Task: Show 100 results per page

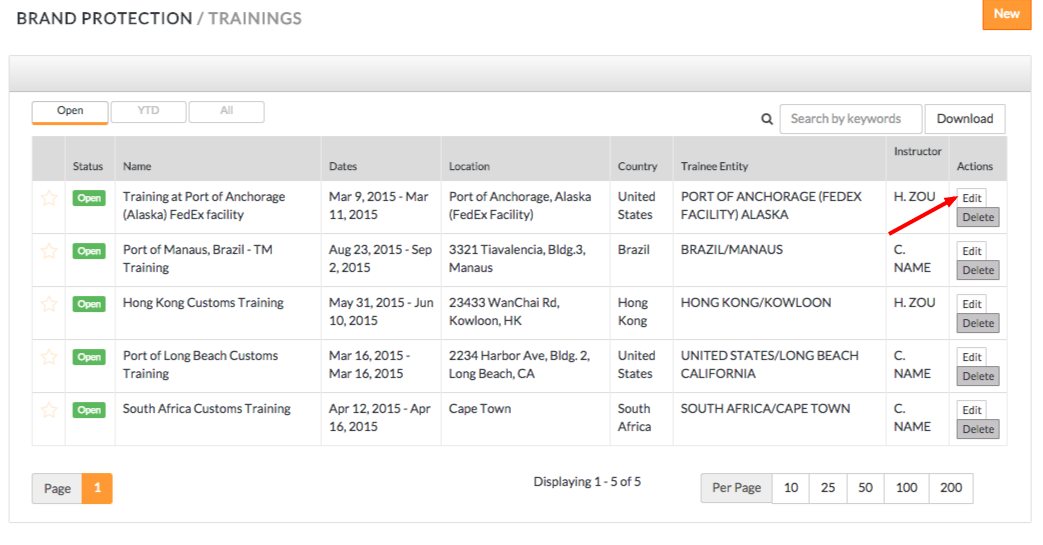Action: pyautogui.click(x=906, y=488)
